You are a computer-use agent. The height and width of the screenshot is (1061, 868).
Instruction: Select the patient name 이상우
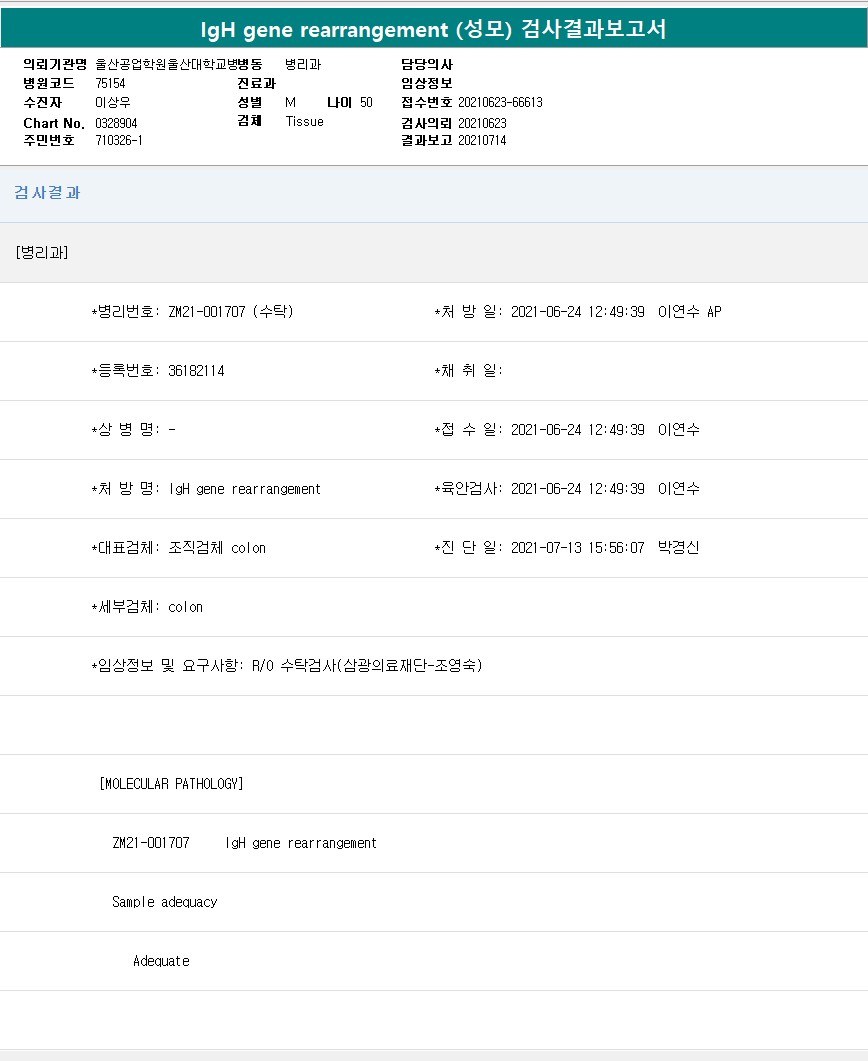112,103
